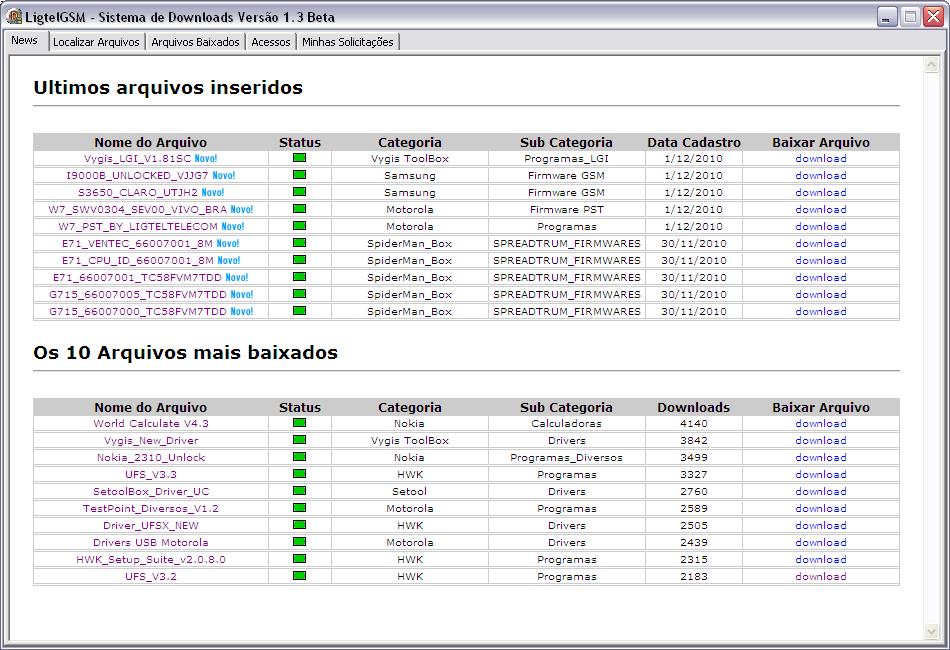This screenshot has width=950, height=650.
Task: Click the scrollbar down arrow
Action: click(x=932, y=632)
